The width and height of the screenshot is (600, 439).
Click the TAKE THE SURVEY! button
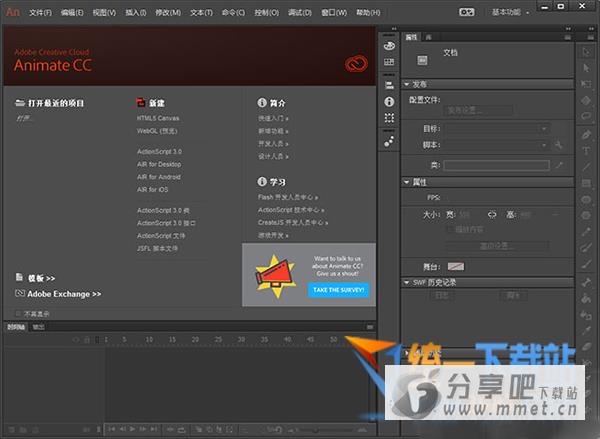[x=338, y=290]
